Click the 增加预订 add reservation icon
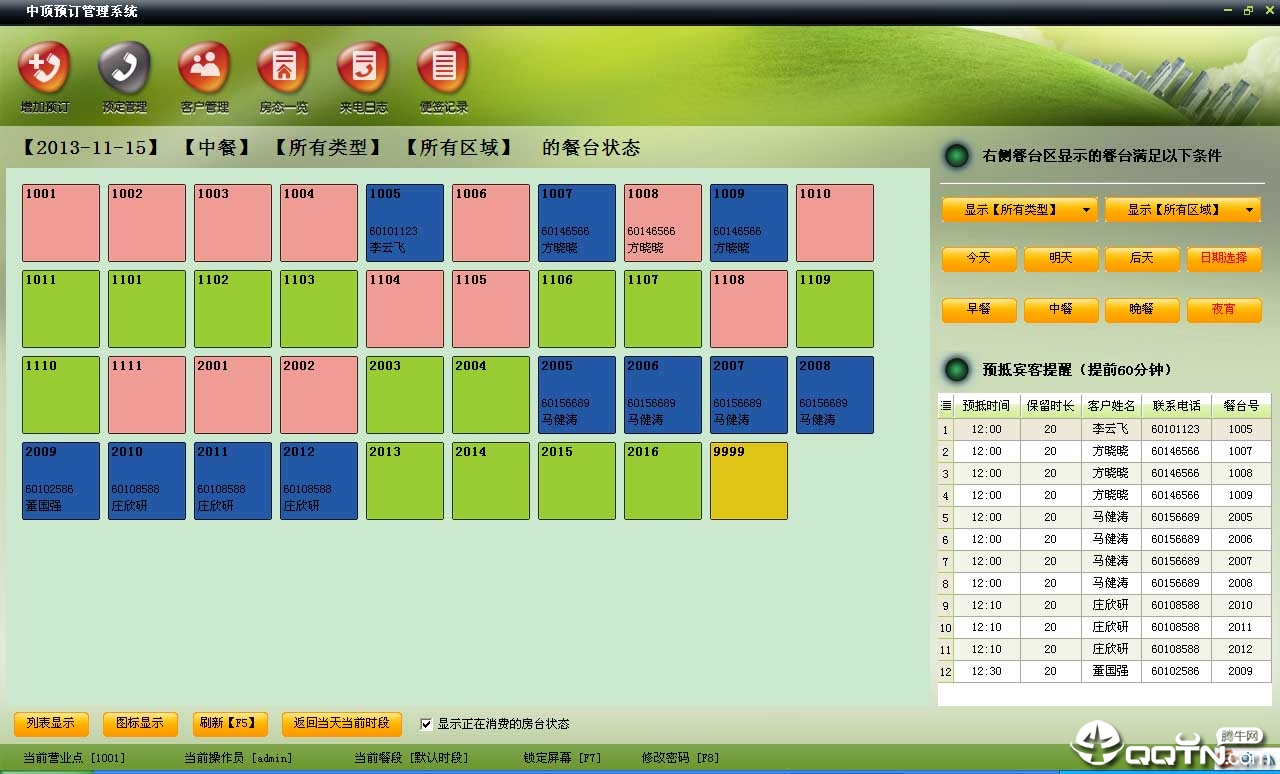1280x774 pixels. 44,69
